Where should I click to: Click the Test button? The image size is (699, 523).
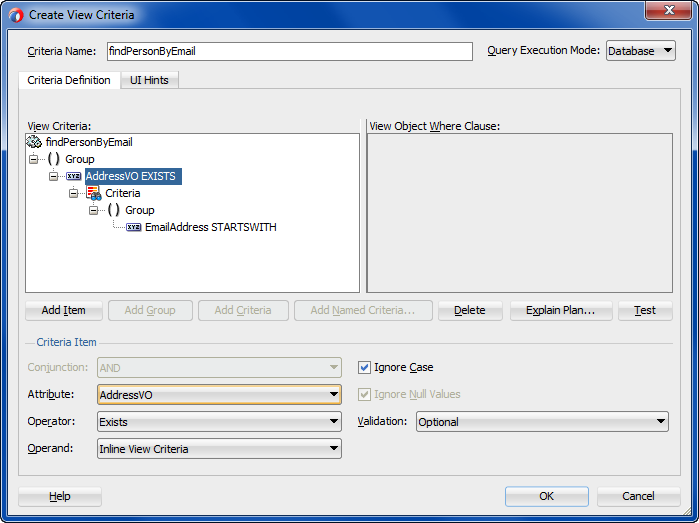point(646,310)
